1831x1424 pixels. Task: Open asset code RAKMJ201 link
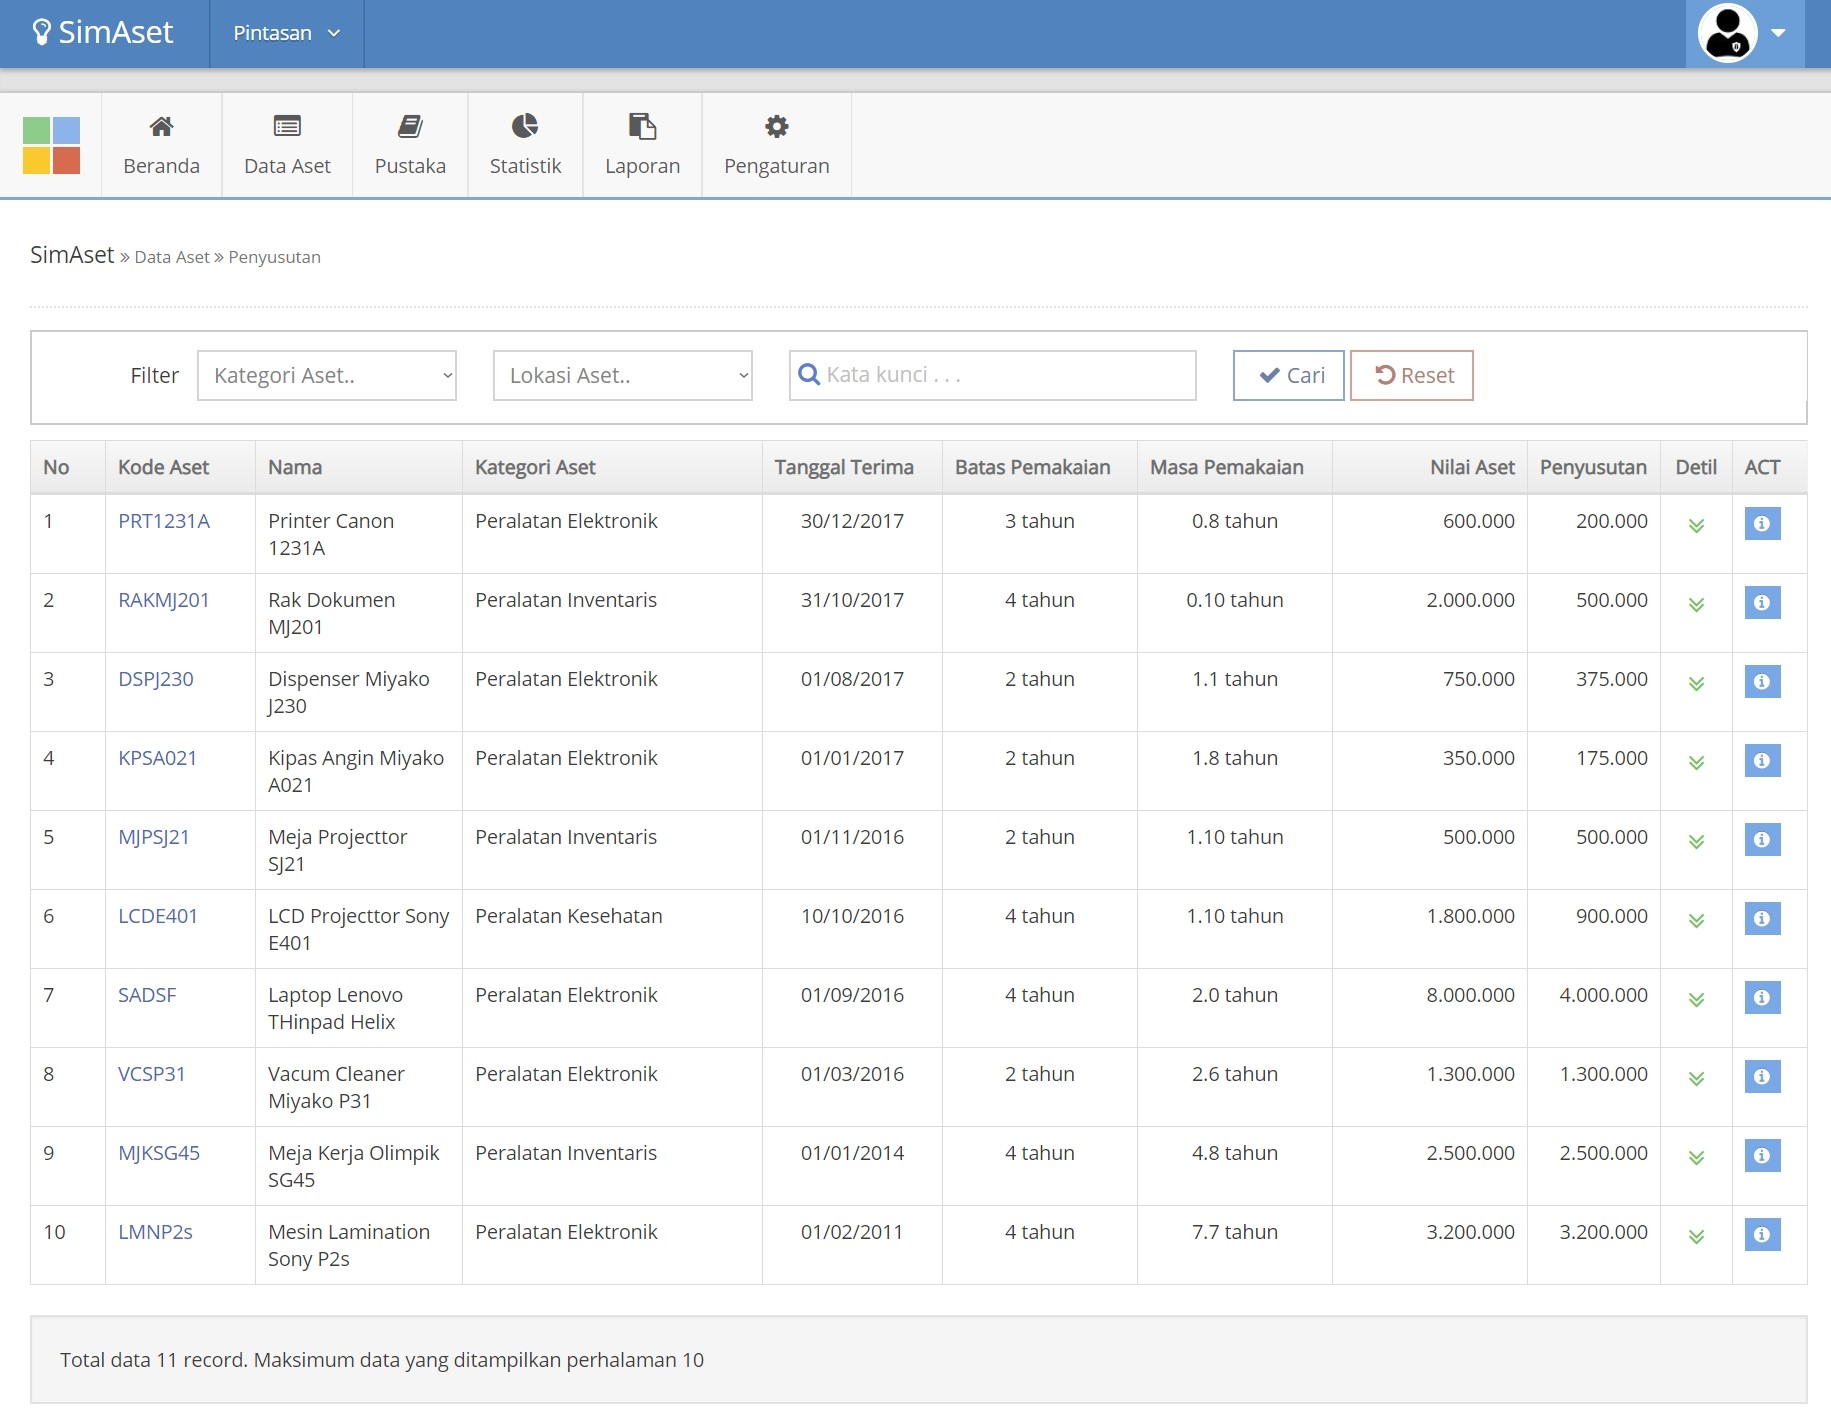164,600
